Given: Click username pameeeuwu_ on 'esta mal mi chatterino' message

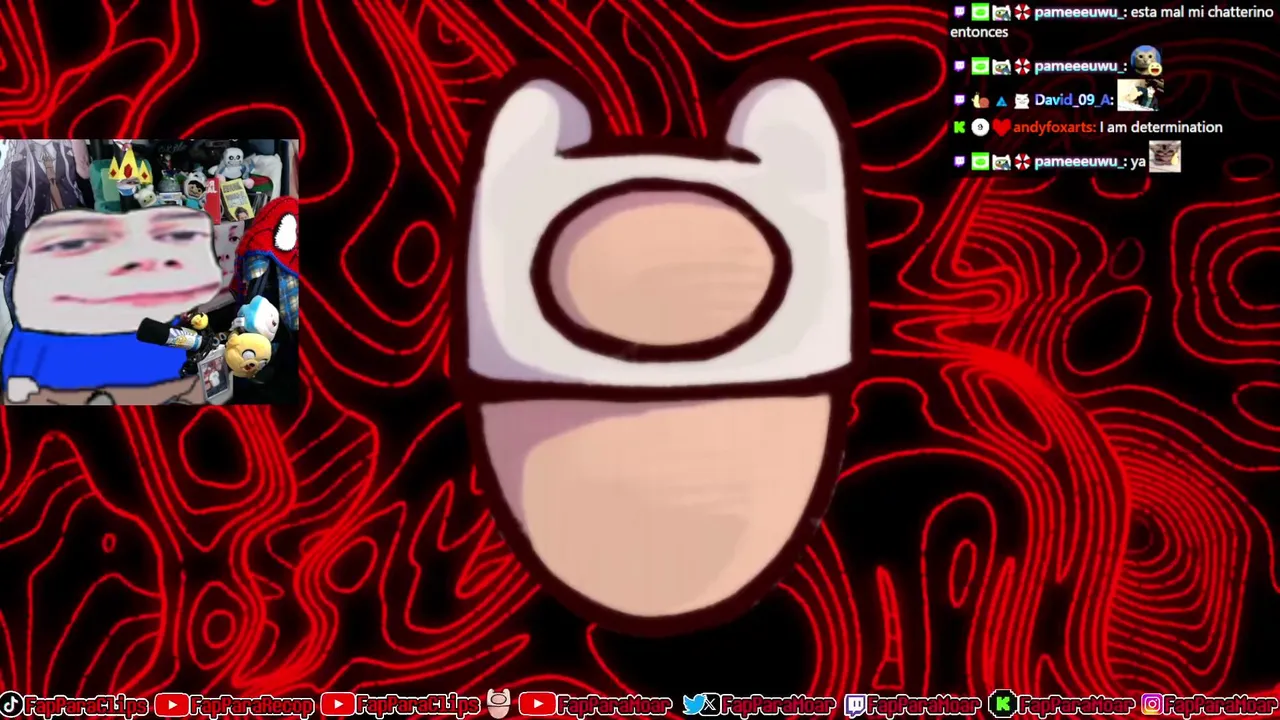Looking at the screenshot, I should [x=1080, y=13].
